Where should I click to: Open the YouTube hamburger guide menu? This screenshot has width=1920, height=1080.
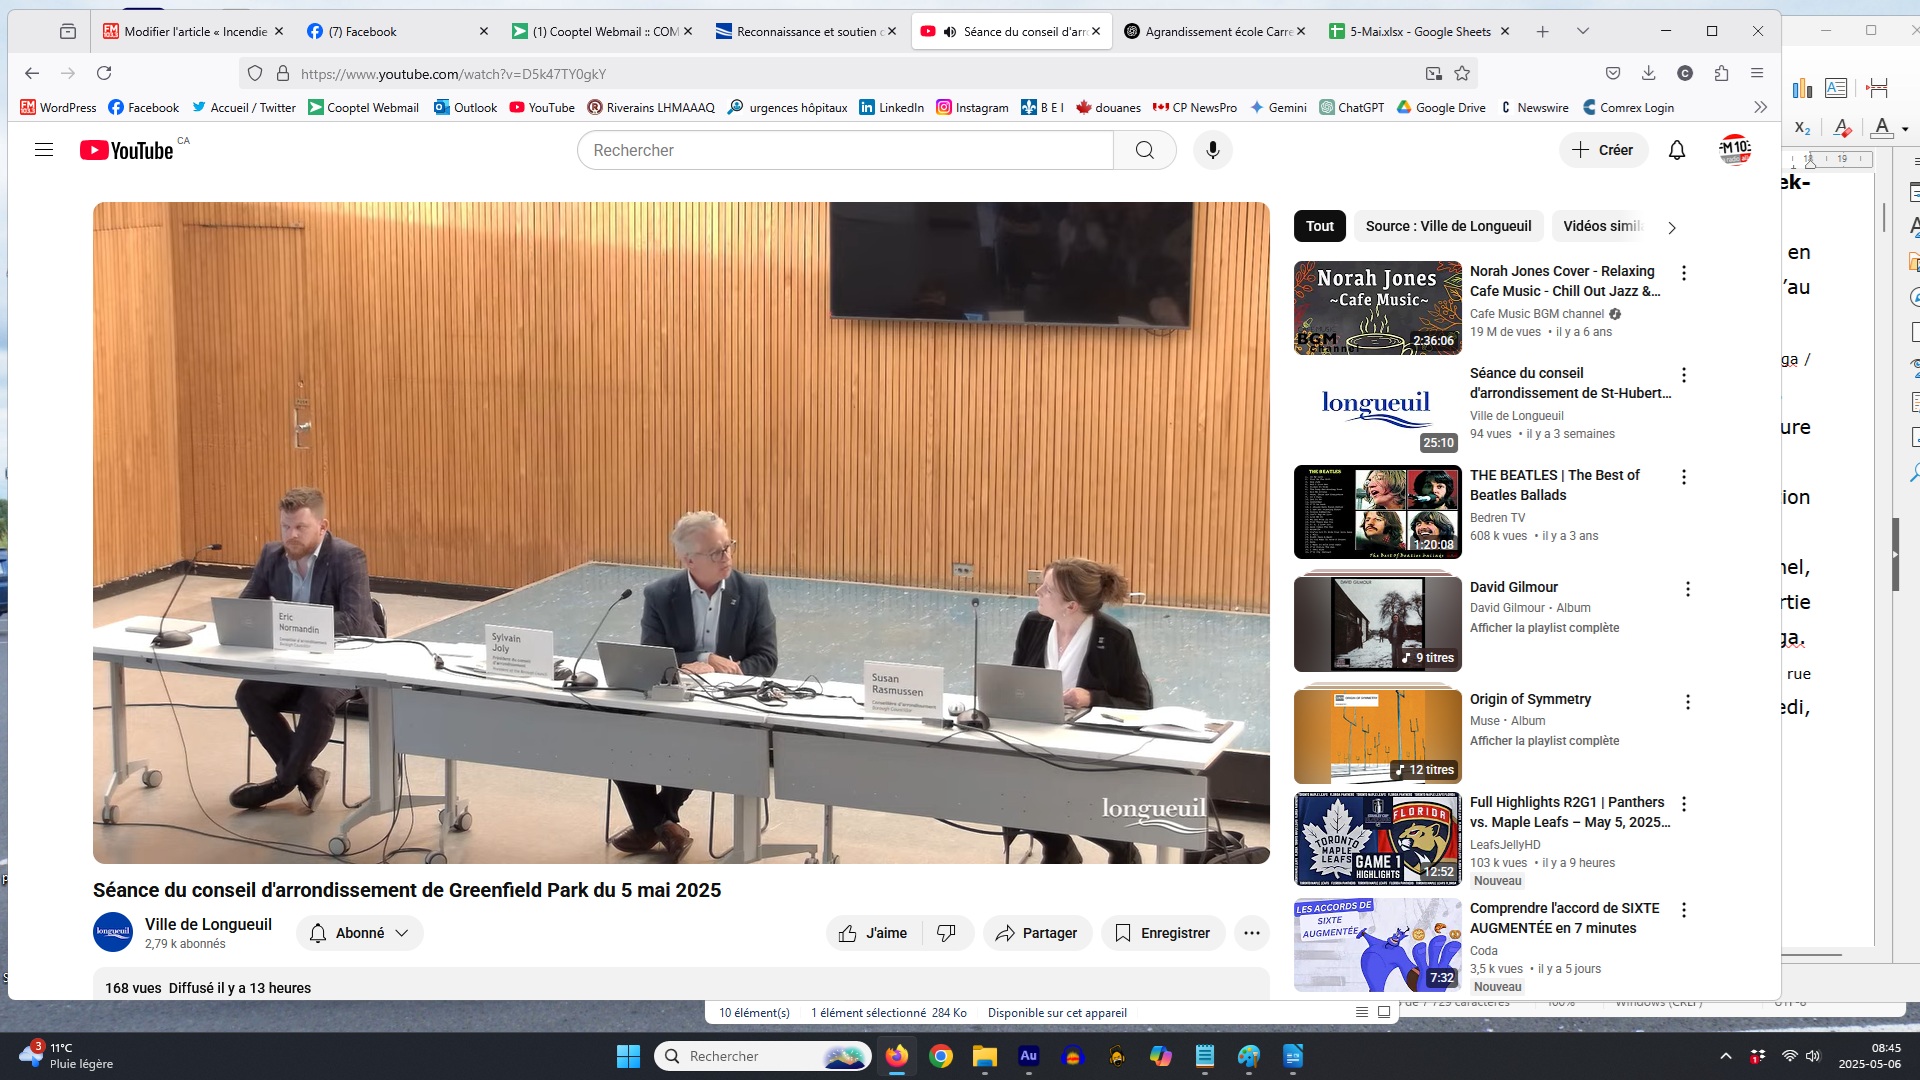coord(44,150)
